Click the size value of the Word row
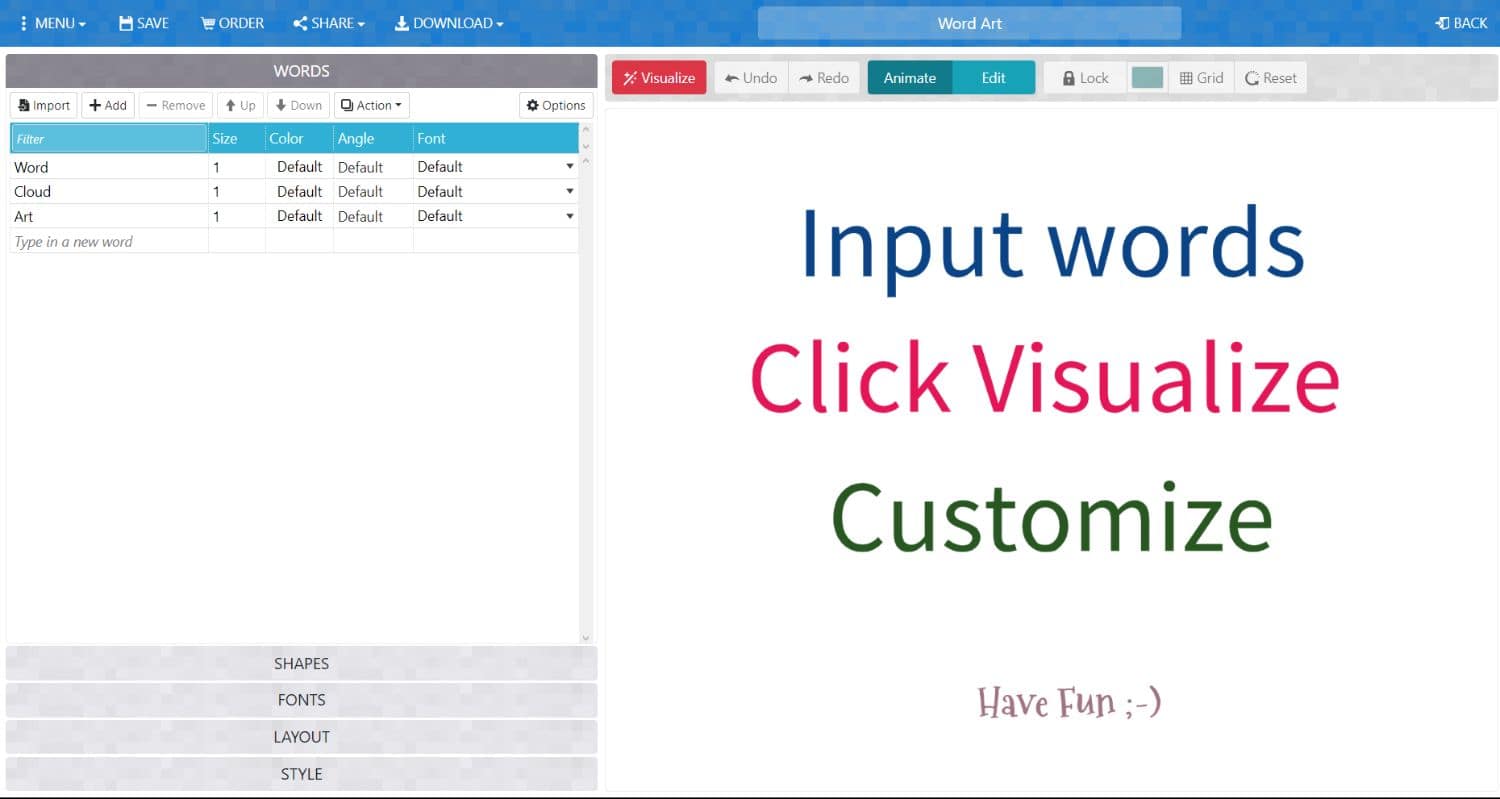This screenshot has width=1500, height=799. point(236,167)
